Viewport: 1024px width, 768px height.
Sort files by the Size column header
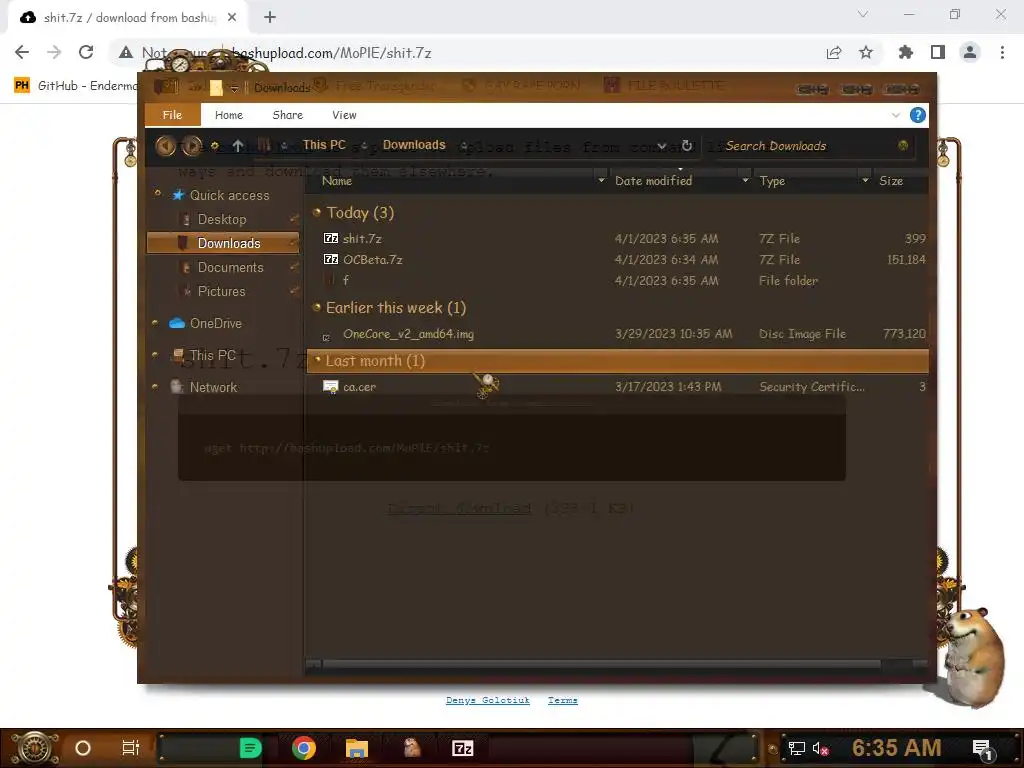891,181
